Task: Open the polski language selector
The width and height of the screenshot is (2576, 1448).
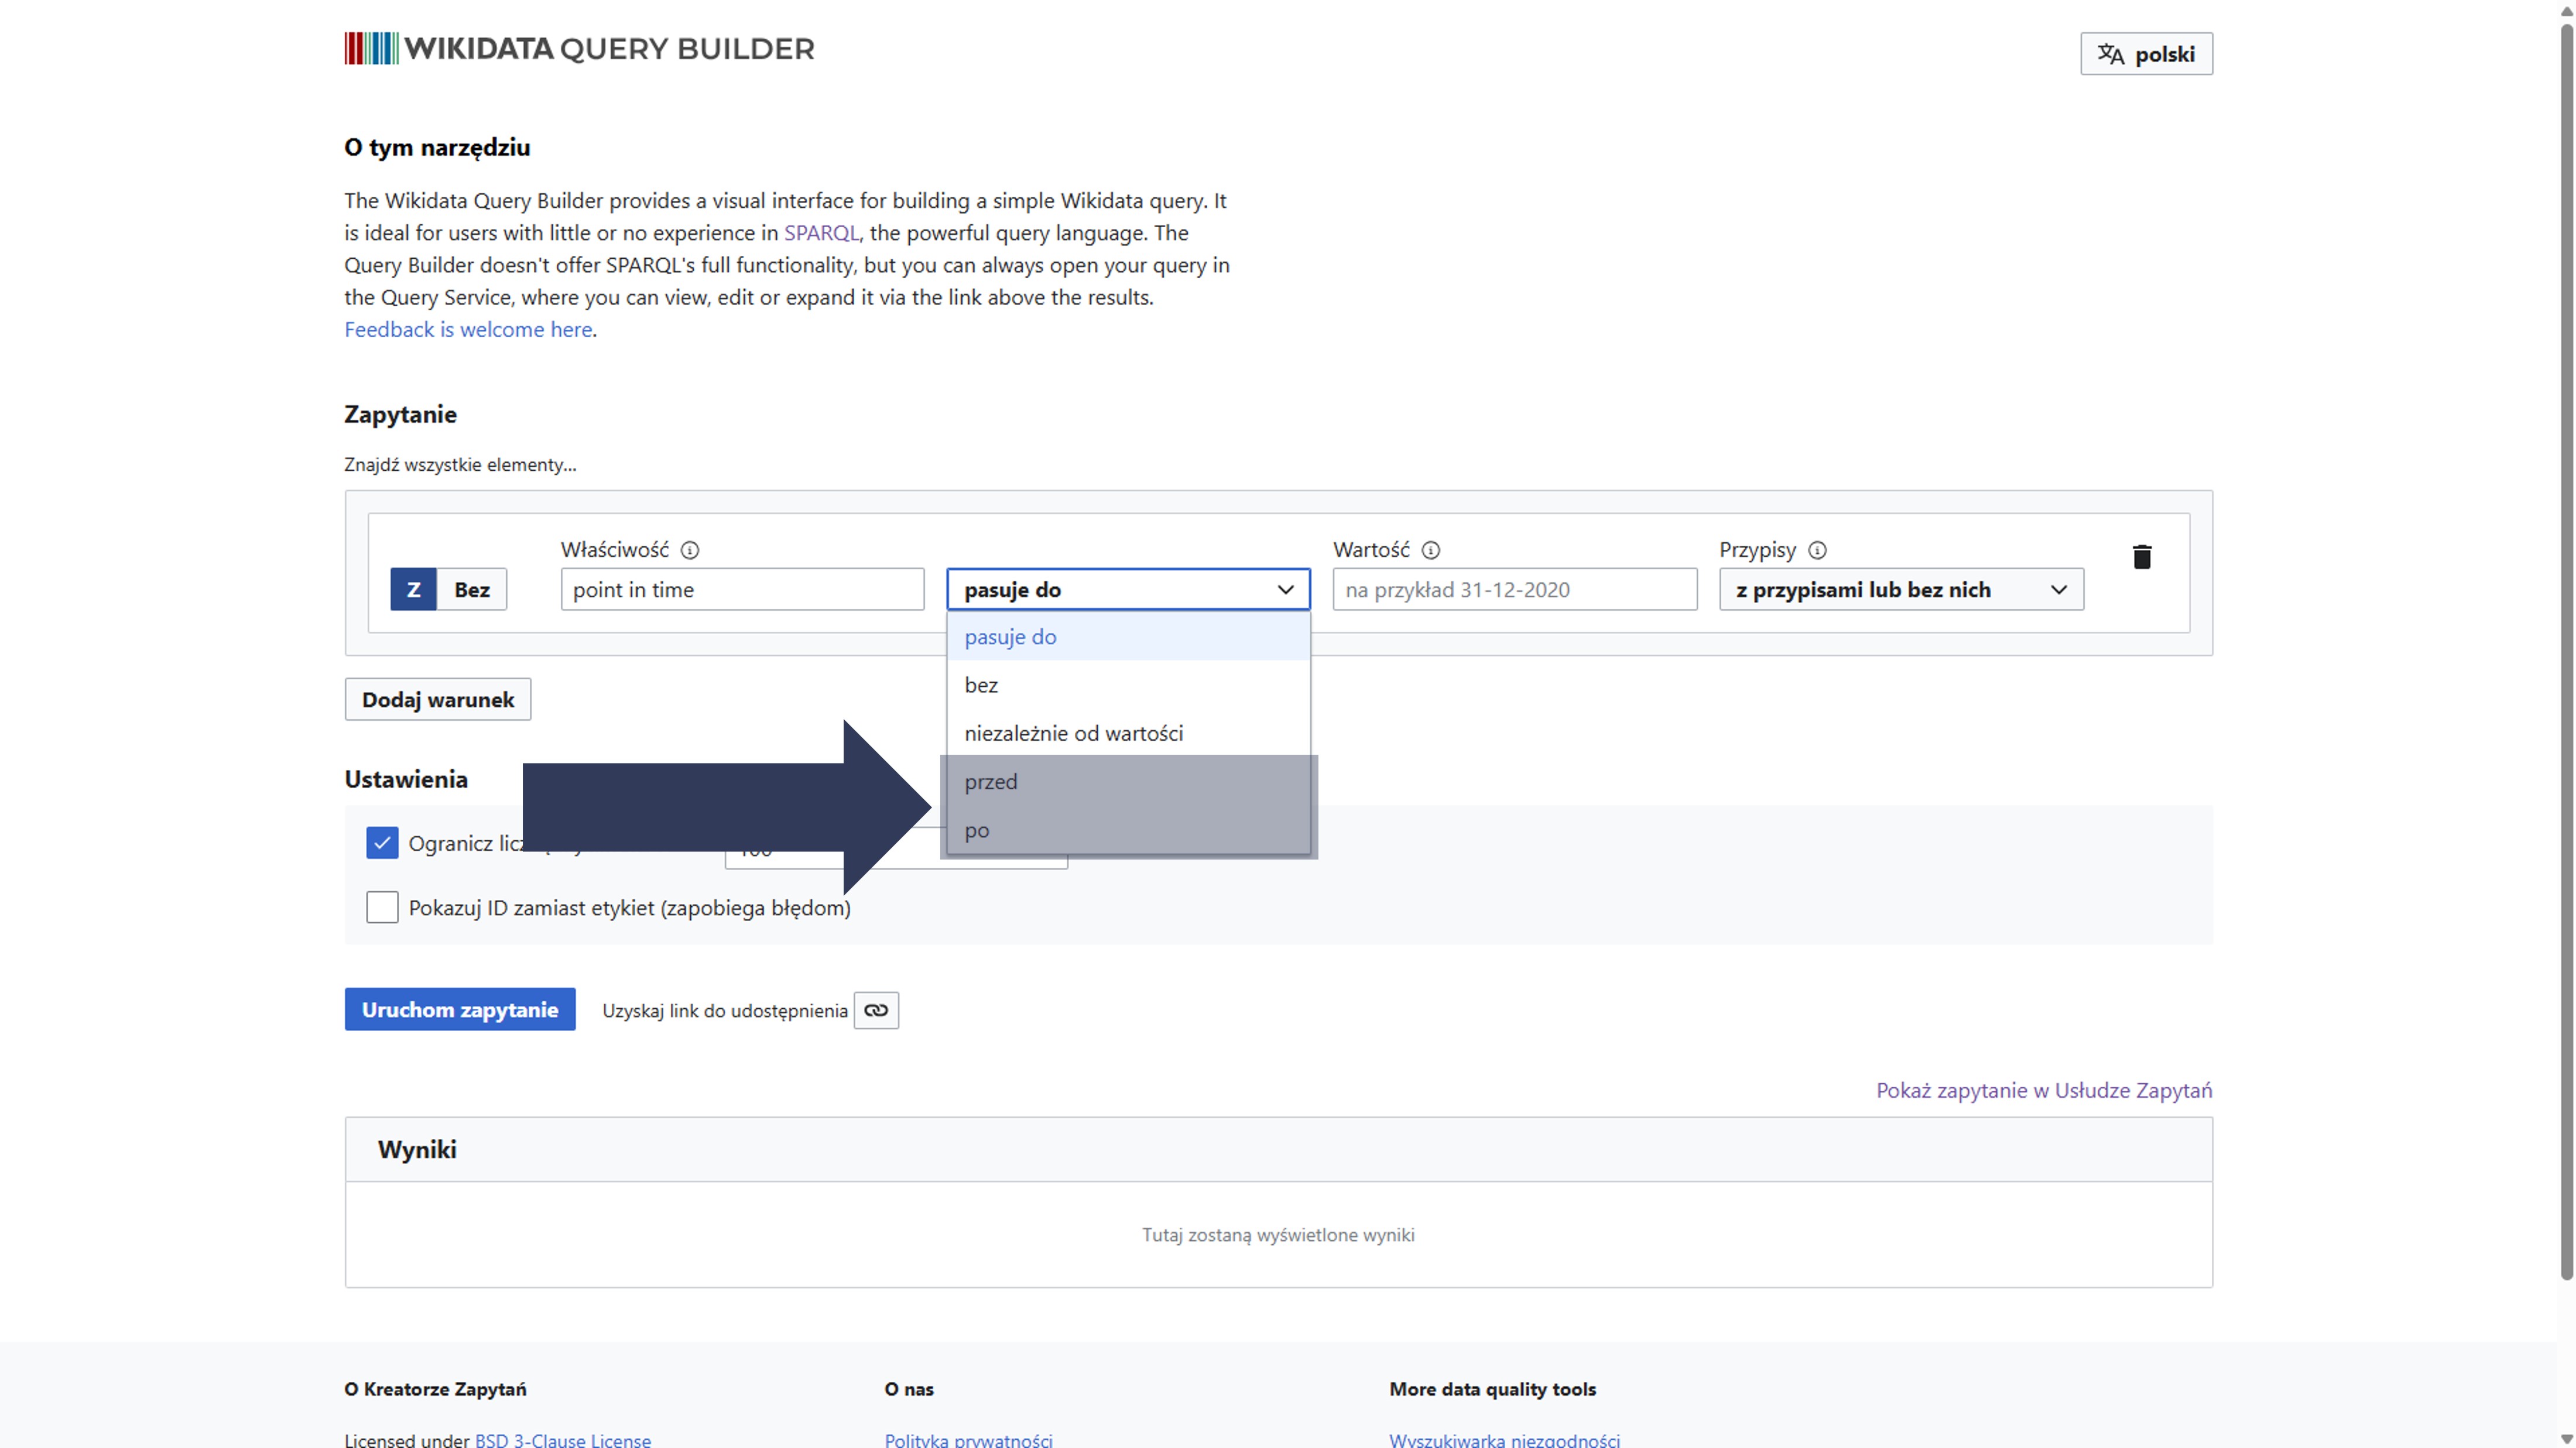Action: 2146,54
